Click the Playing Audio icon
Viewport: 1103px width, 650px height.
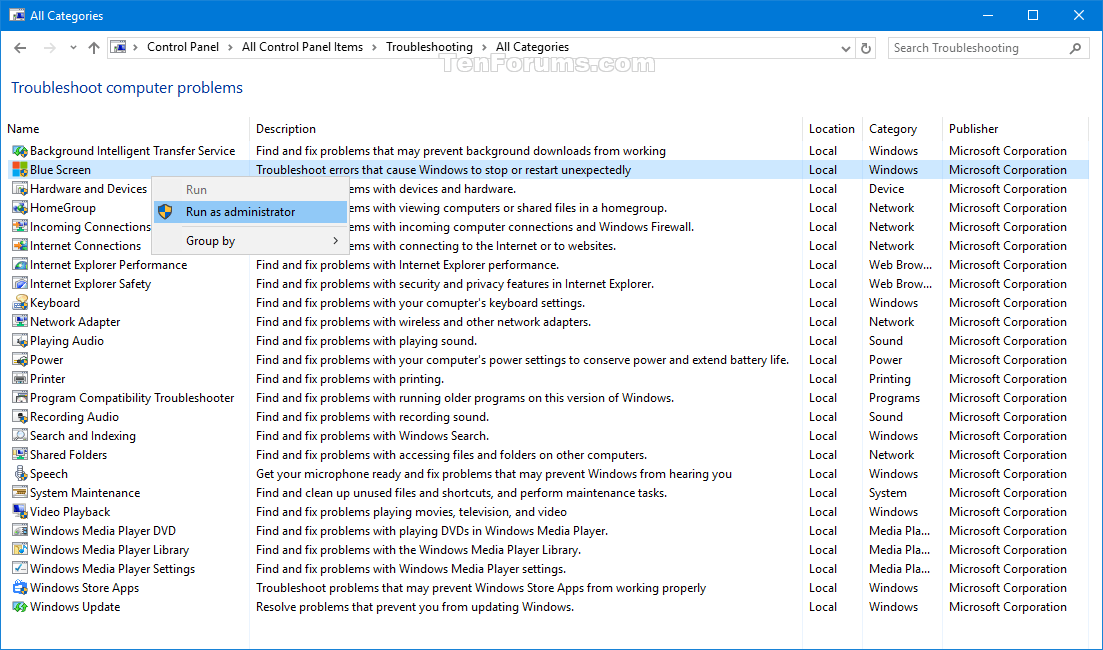(x=20, y=340)
